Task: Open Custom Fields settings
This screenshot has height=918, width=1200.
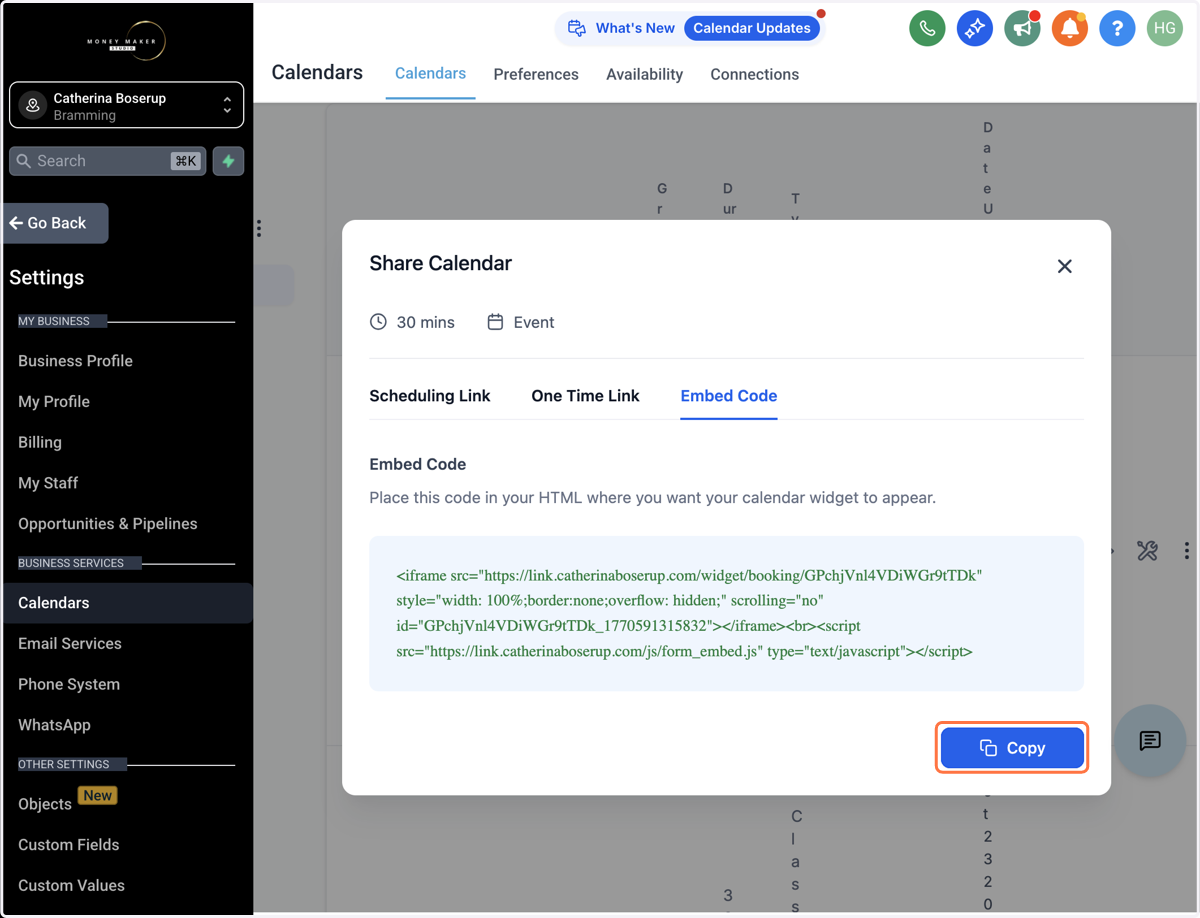Action: (69, 845)
